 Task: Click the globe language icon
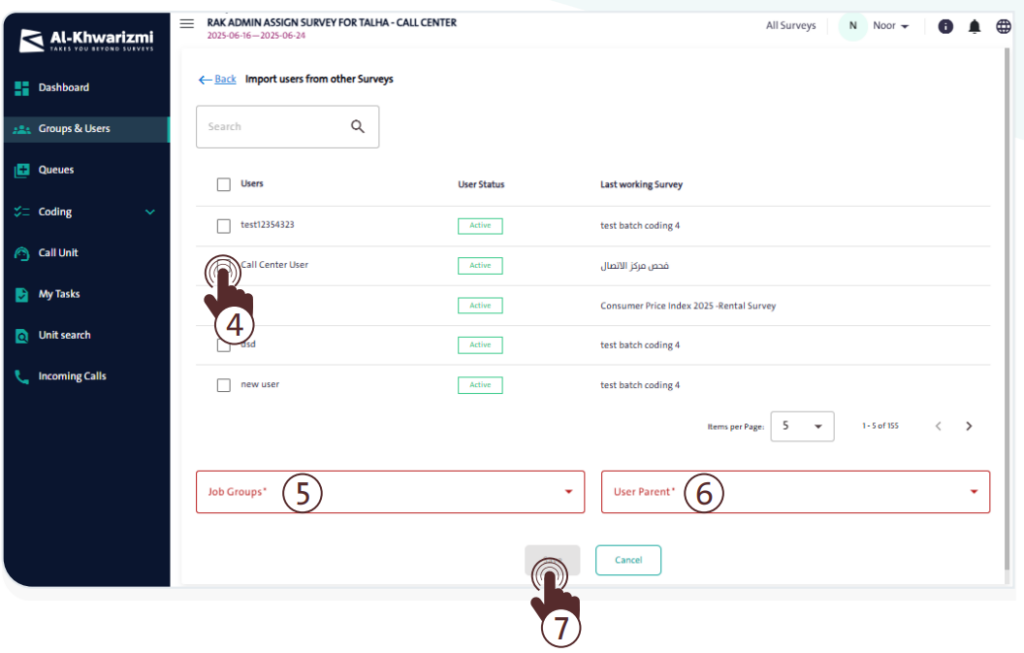pyautogui.click(x=1003, y=27)
